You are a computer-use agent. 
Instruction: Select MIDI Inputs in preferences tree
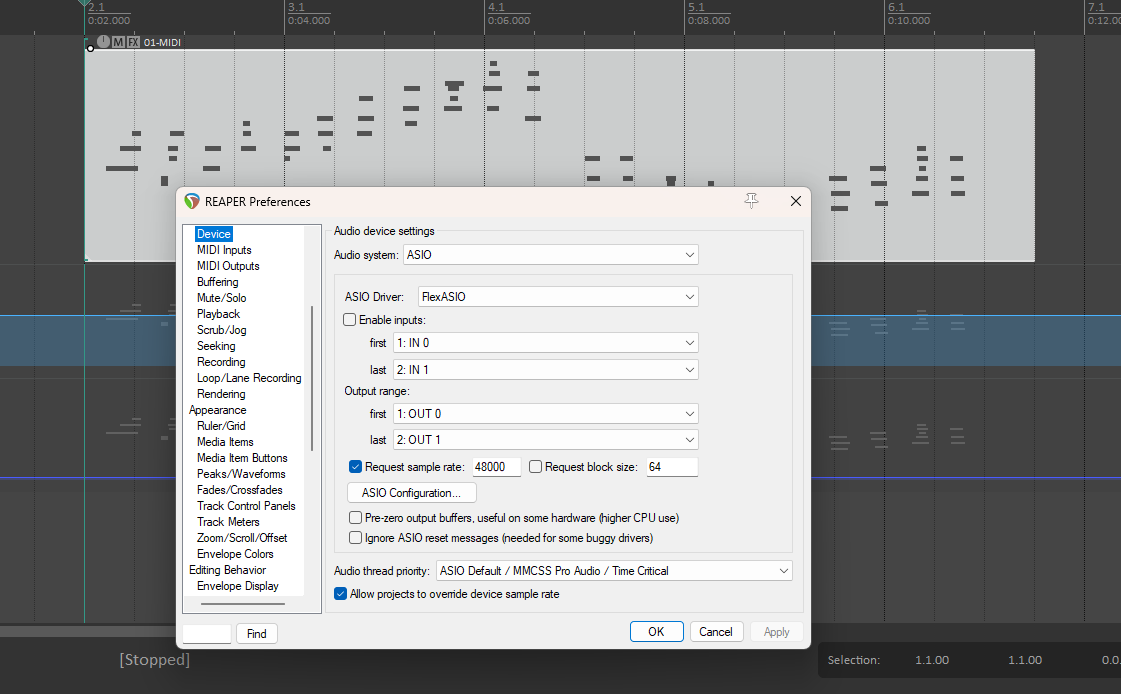point(224,250)
